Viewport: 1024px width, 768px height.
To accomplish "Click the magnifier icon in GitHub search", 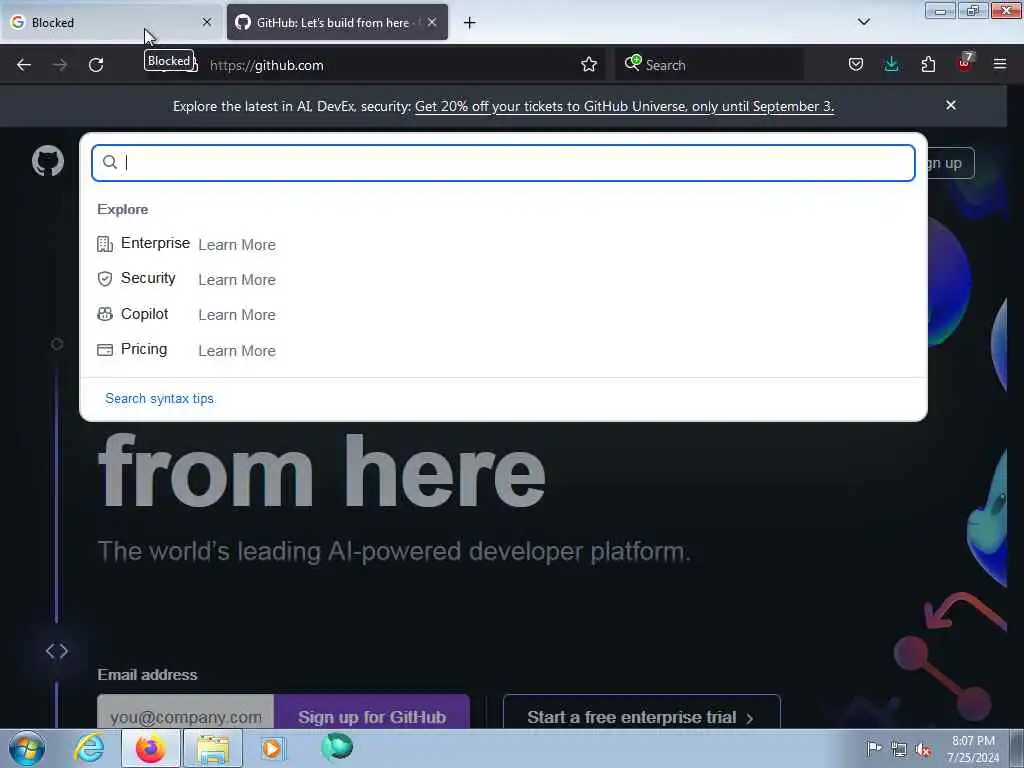I will point(110,162).
